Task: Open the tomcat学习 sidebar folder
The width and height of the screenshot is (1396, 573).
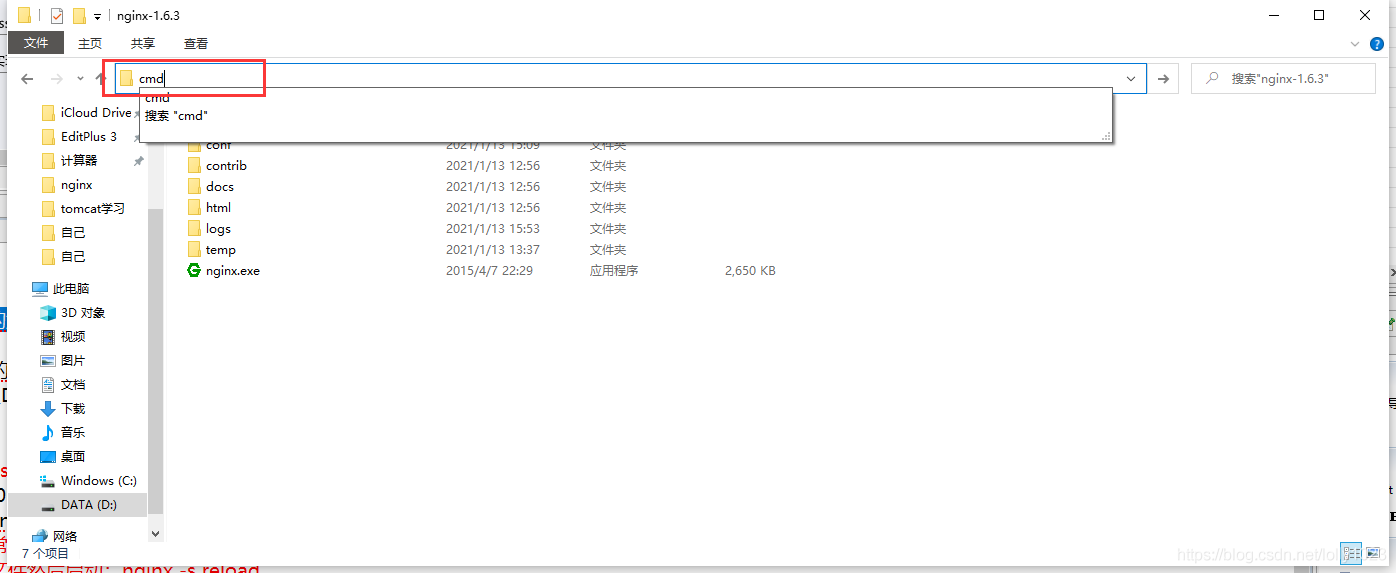Action: [x=84, y=208]
